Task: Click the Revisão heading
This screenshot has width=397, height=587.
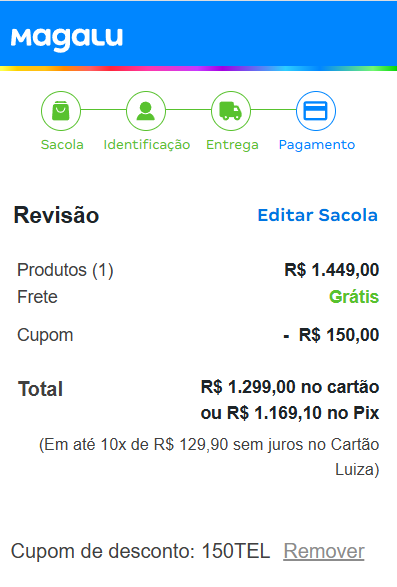Action: click(56, 215)
